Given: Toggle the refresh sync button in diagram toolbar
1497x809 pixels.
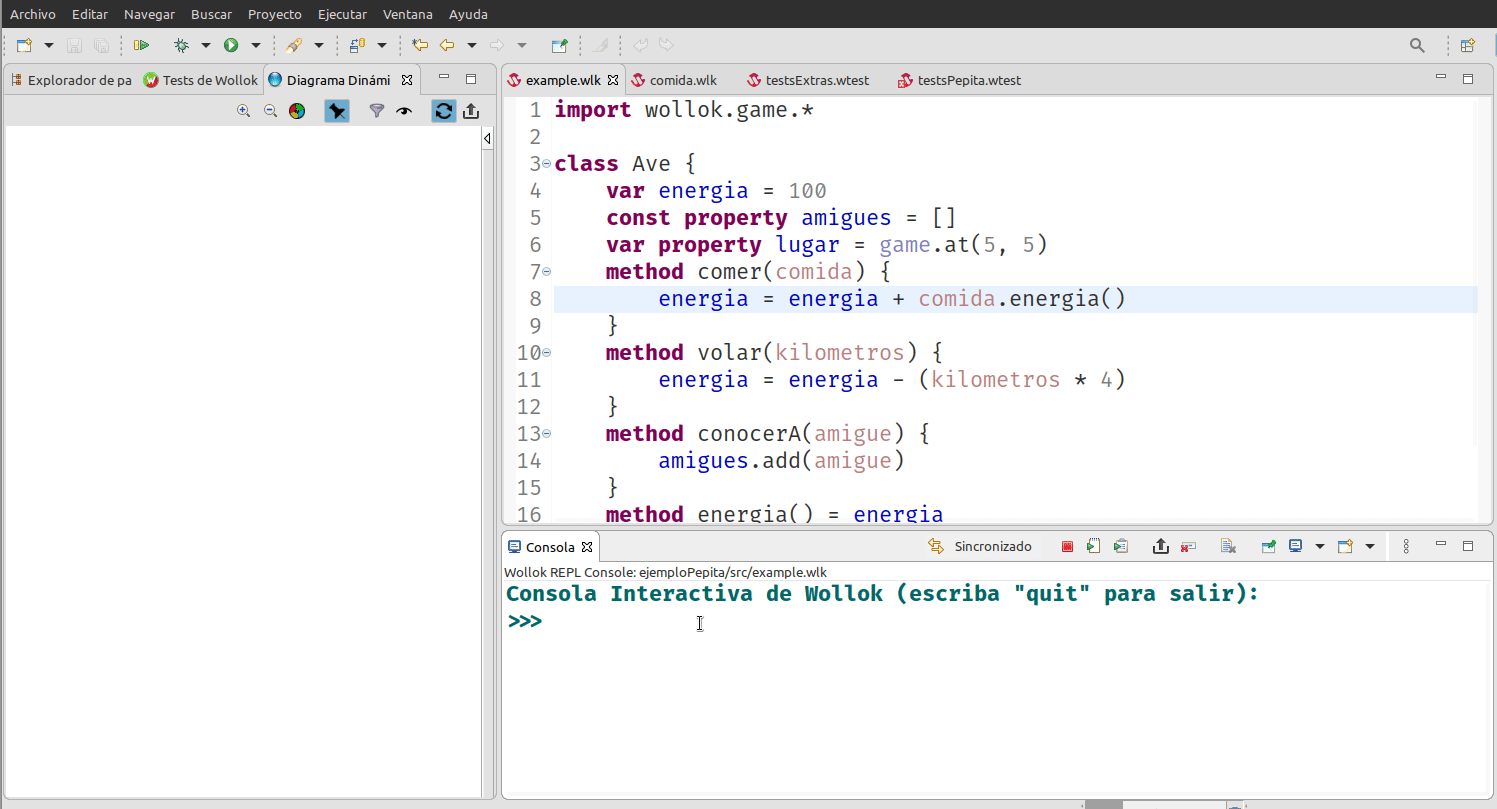Looking at the screenshot, I should tap(443, 111).
